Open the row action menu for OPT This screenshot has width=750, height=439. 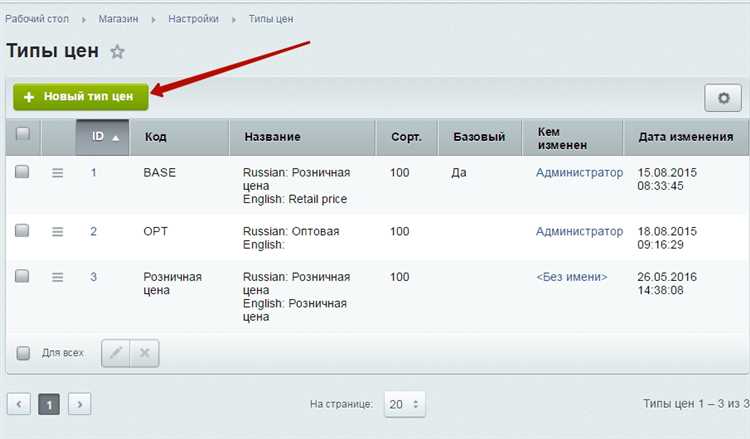click(x=57, y=232)
